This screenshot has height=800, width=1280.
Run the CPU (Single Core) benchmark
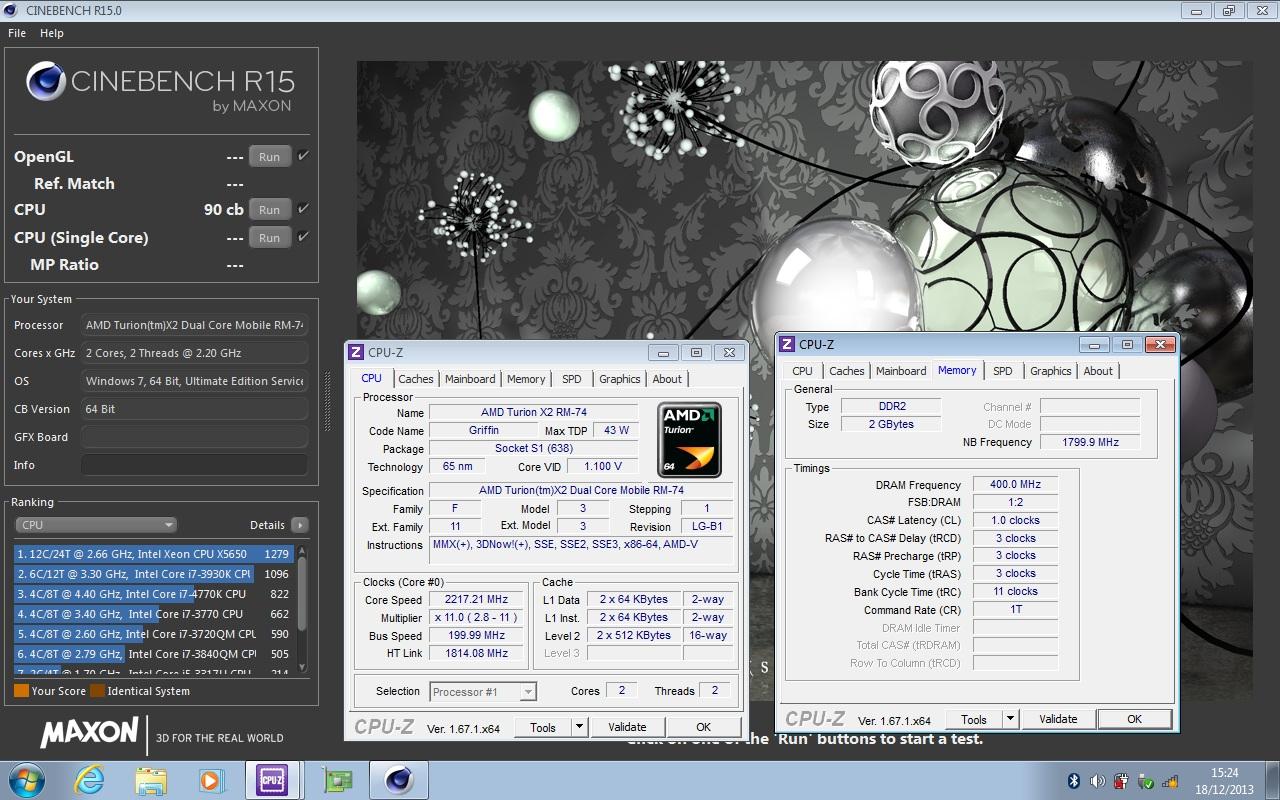[270, 238]
